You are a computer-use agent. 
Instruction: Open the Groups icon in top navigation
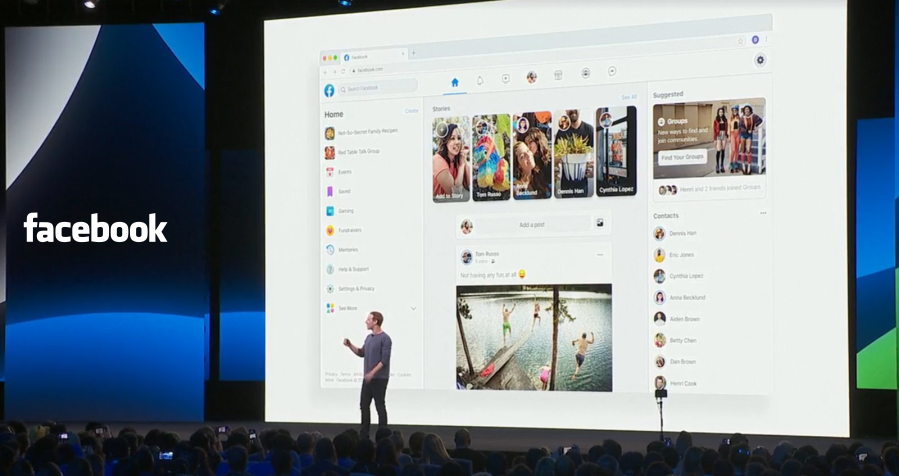[585, 73]
